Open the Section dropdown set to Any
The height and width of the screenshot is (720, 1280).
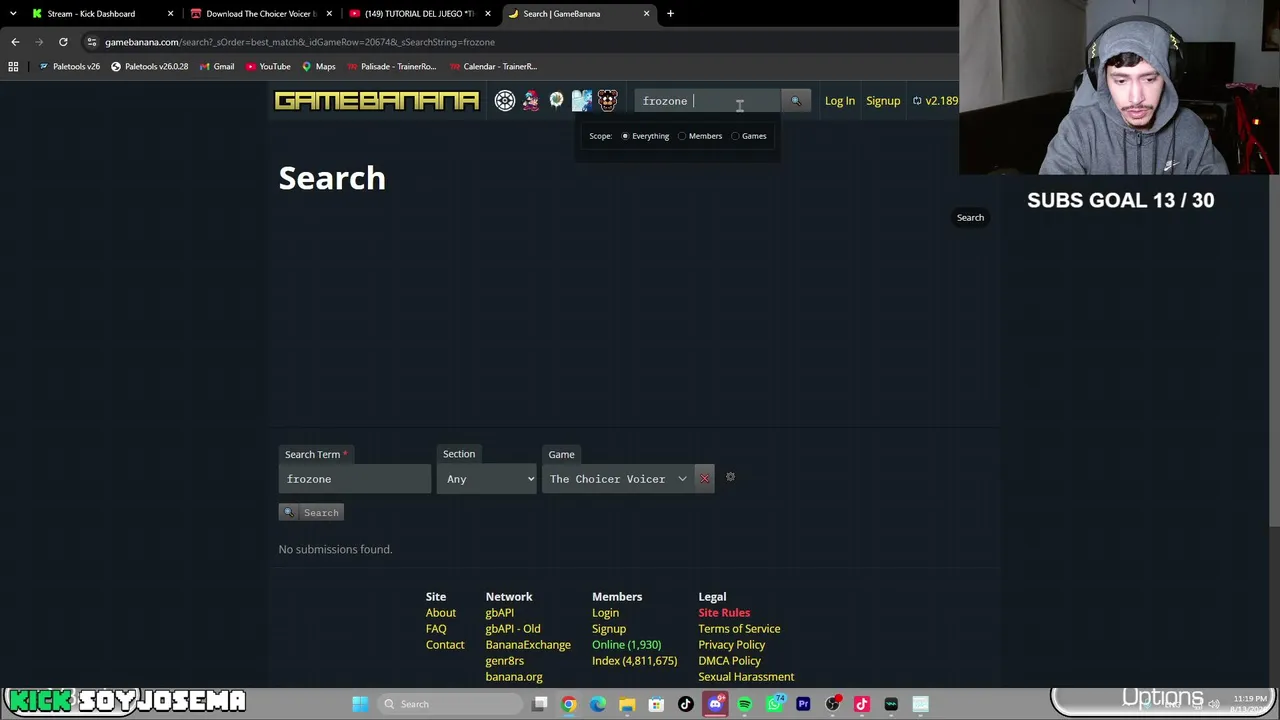(x=488, y=479)
